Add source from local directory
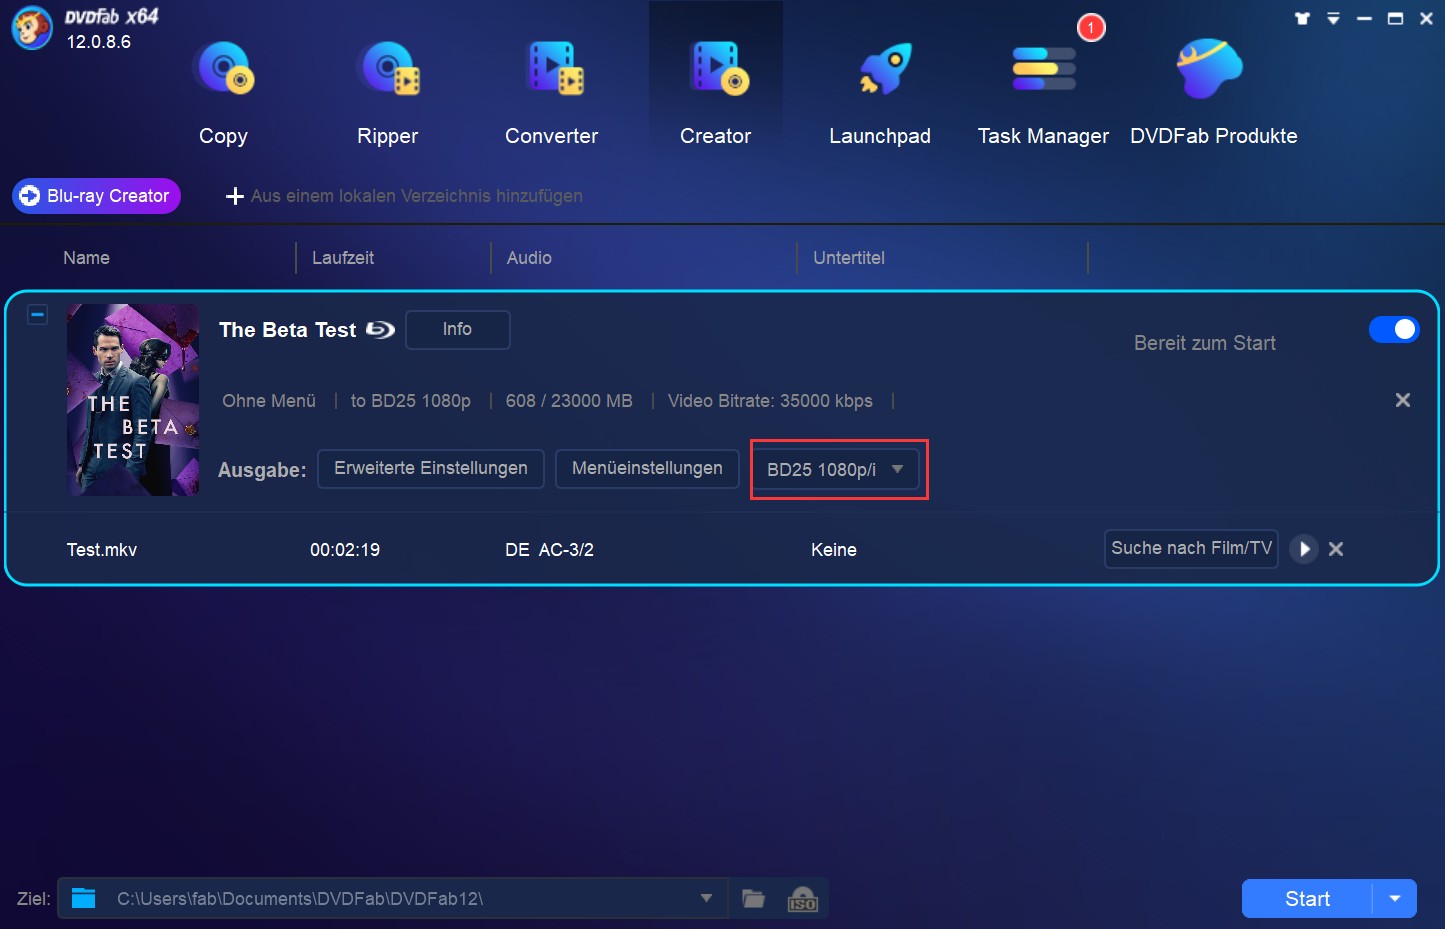The image size is (1445, 929). tap(404, 196)
